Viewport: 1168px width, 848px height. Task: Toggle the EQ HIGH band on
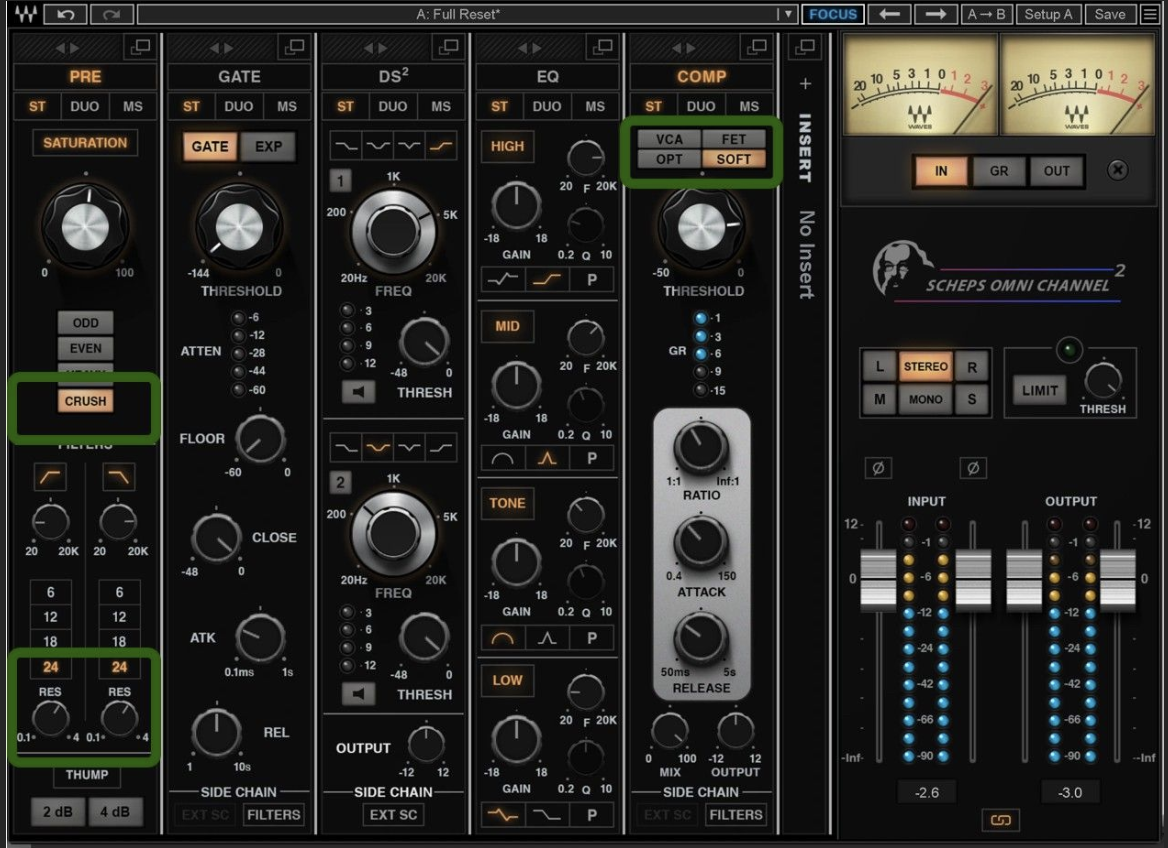(x=507, y=146)
